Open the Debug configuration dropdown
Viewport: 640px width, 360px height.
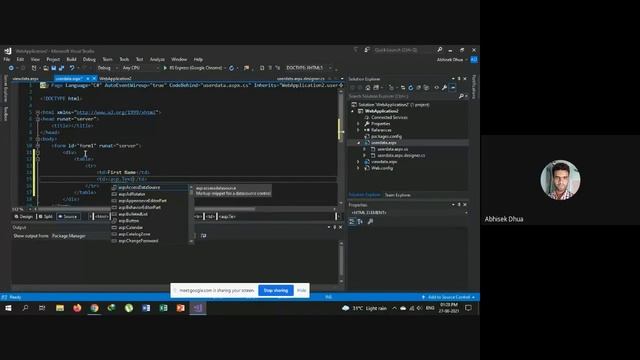pos(107,68)
